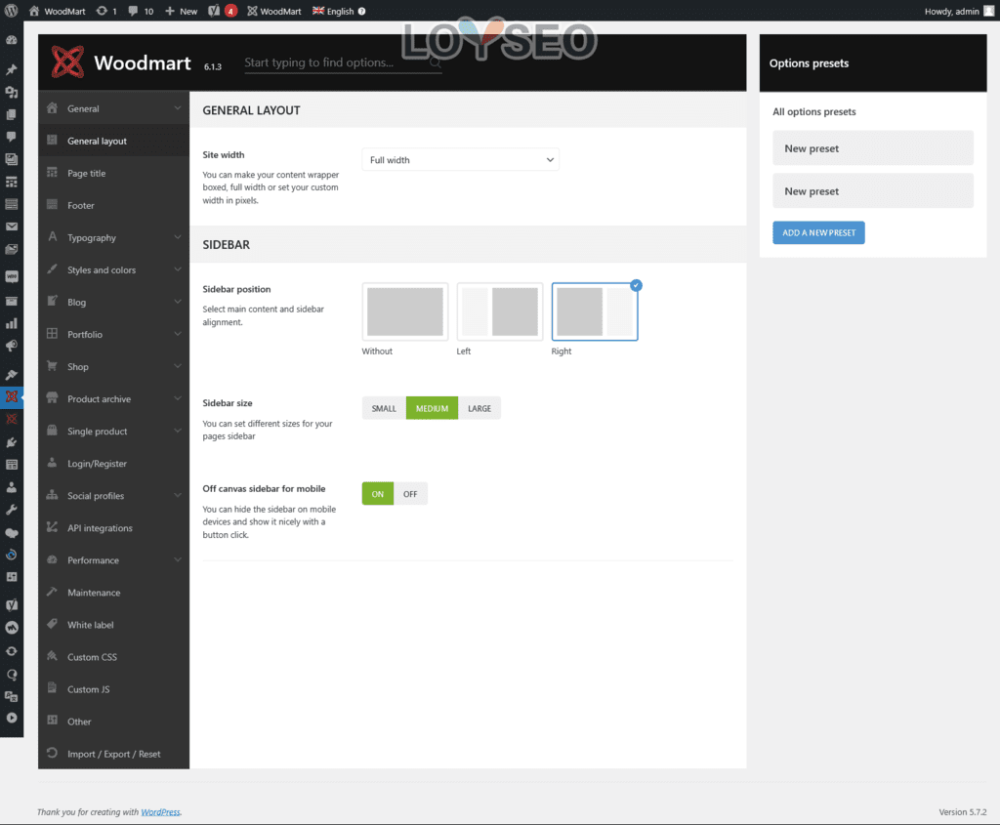Select the second New preset entry

873,191
